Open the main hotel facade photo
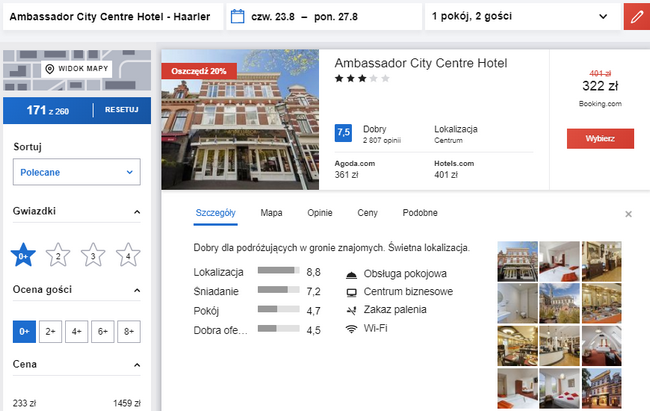The width and height of the screenshot is (650, 411). (240, 120)
